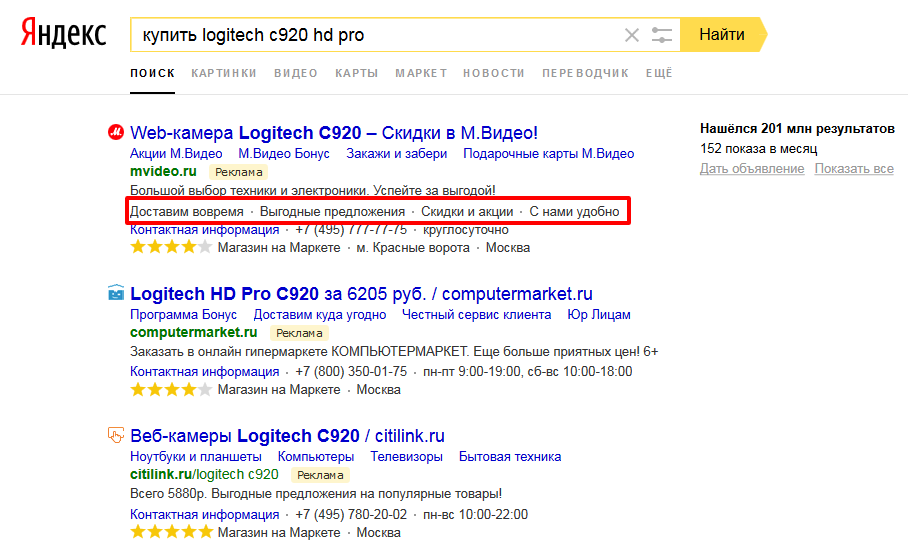The image size is (908, 558).
Task: Click the Найти search button
Action: [x=722, y=35]
